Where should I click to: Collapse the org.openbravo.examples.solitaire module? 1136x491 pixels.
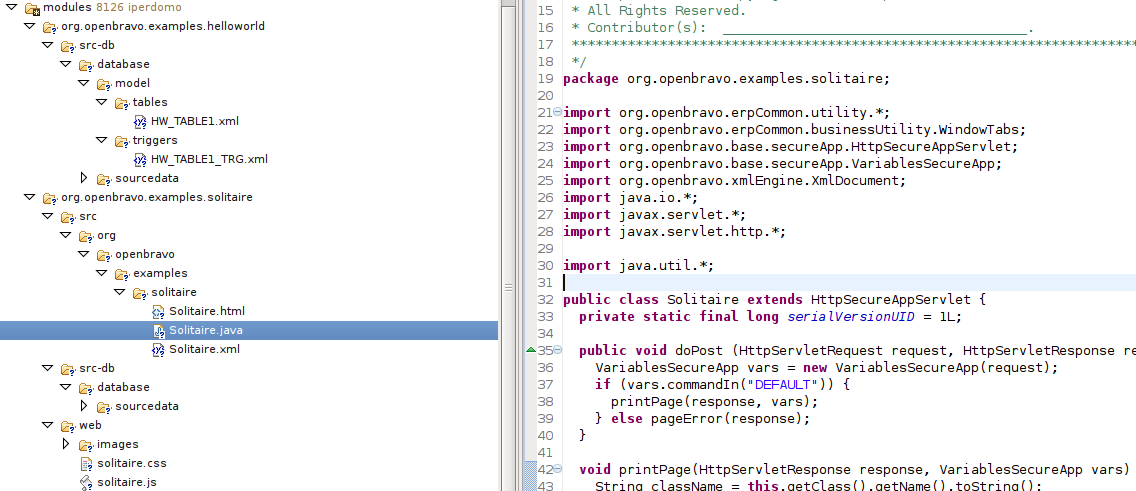click(30, 197)
